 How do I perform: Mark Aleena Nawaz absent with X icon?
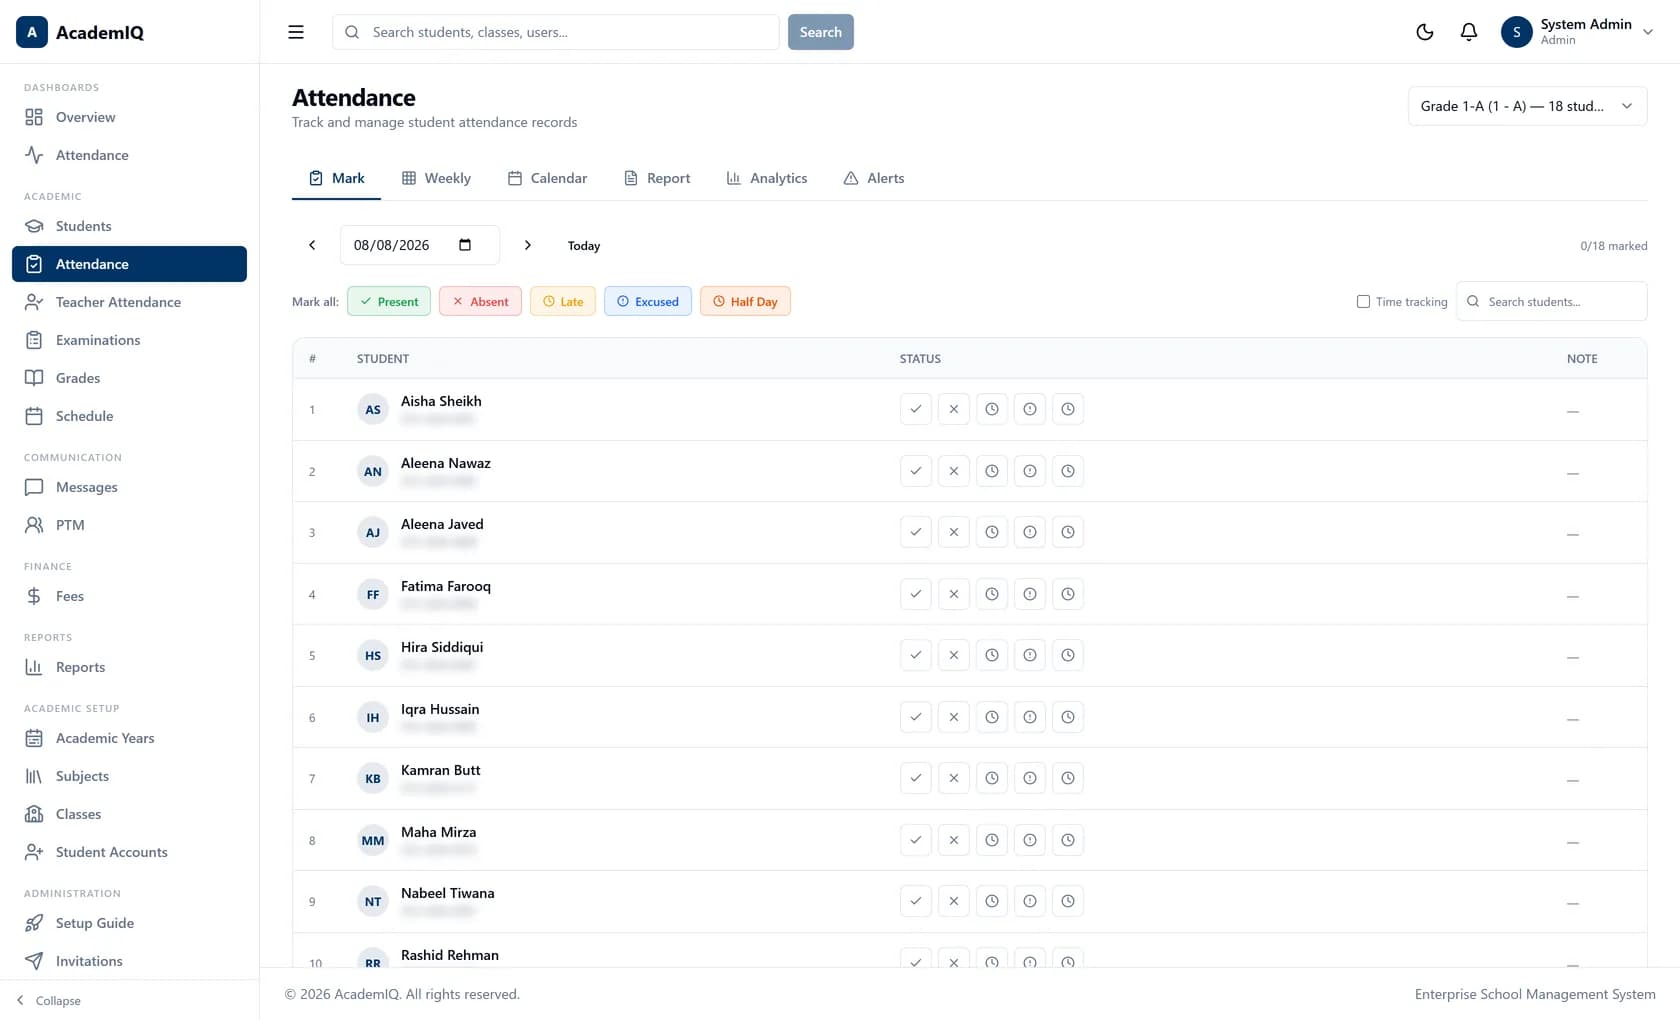pyautogui.click(x=954, y=471)
